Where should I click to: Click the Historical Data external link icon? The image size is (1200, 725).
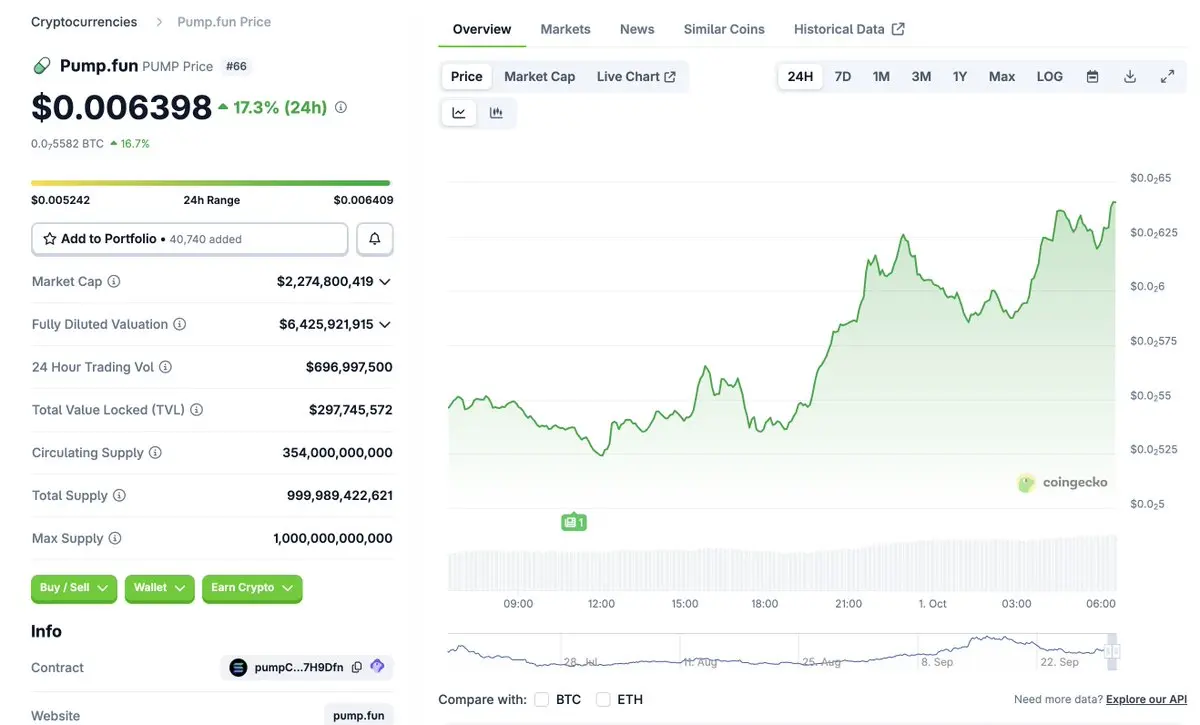click(898, 29)
